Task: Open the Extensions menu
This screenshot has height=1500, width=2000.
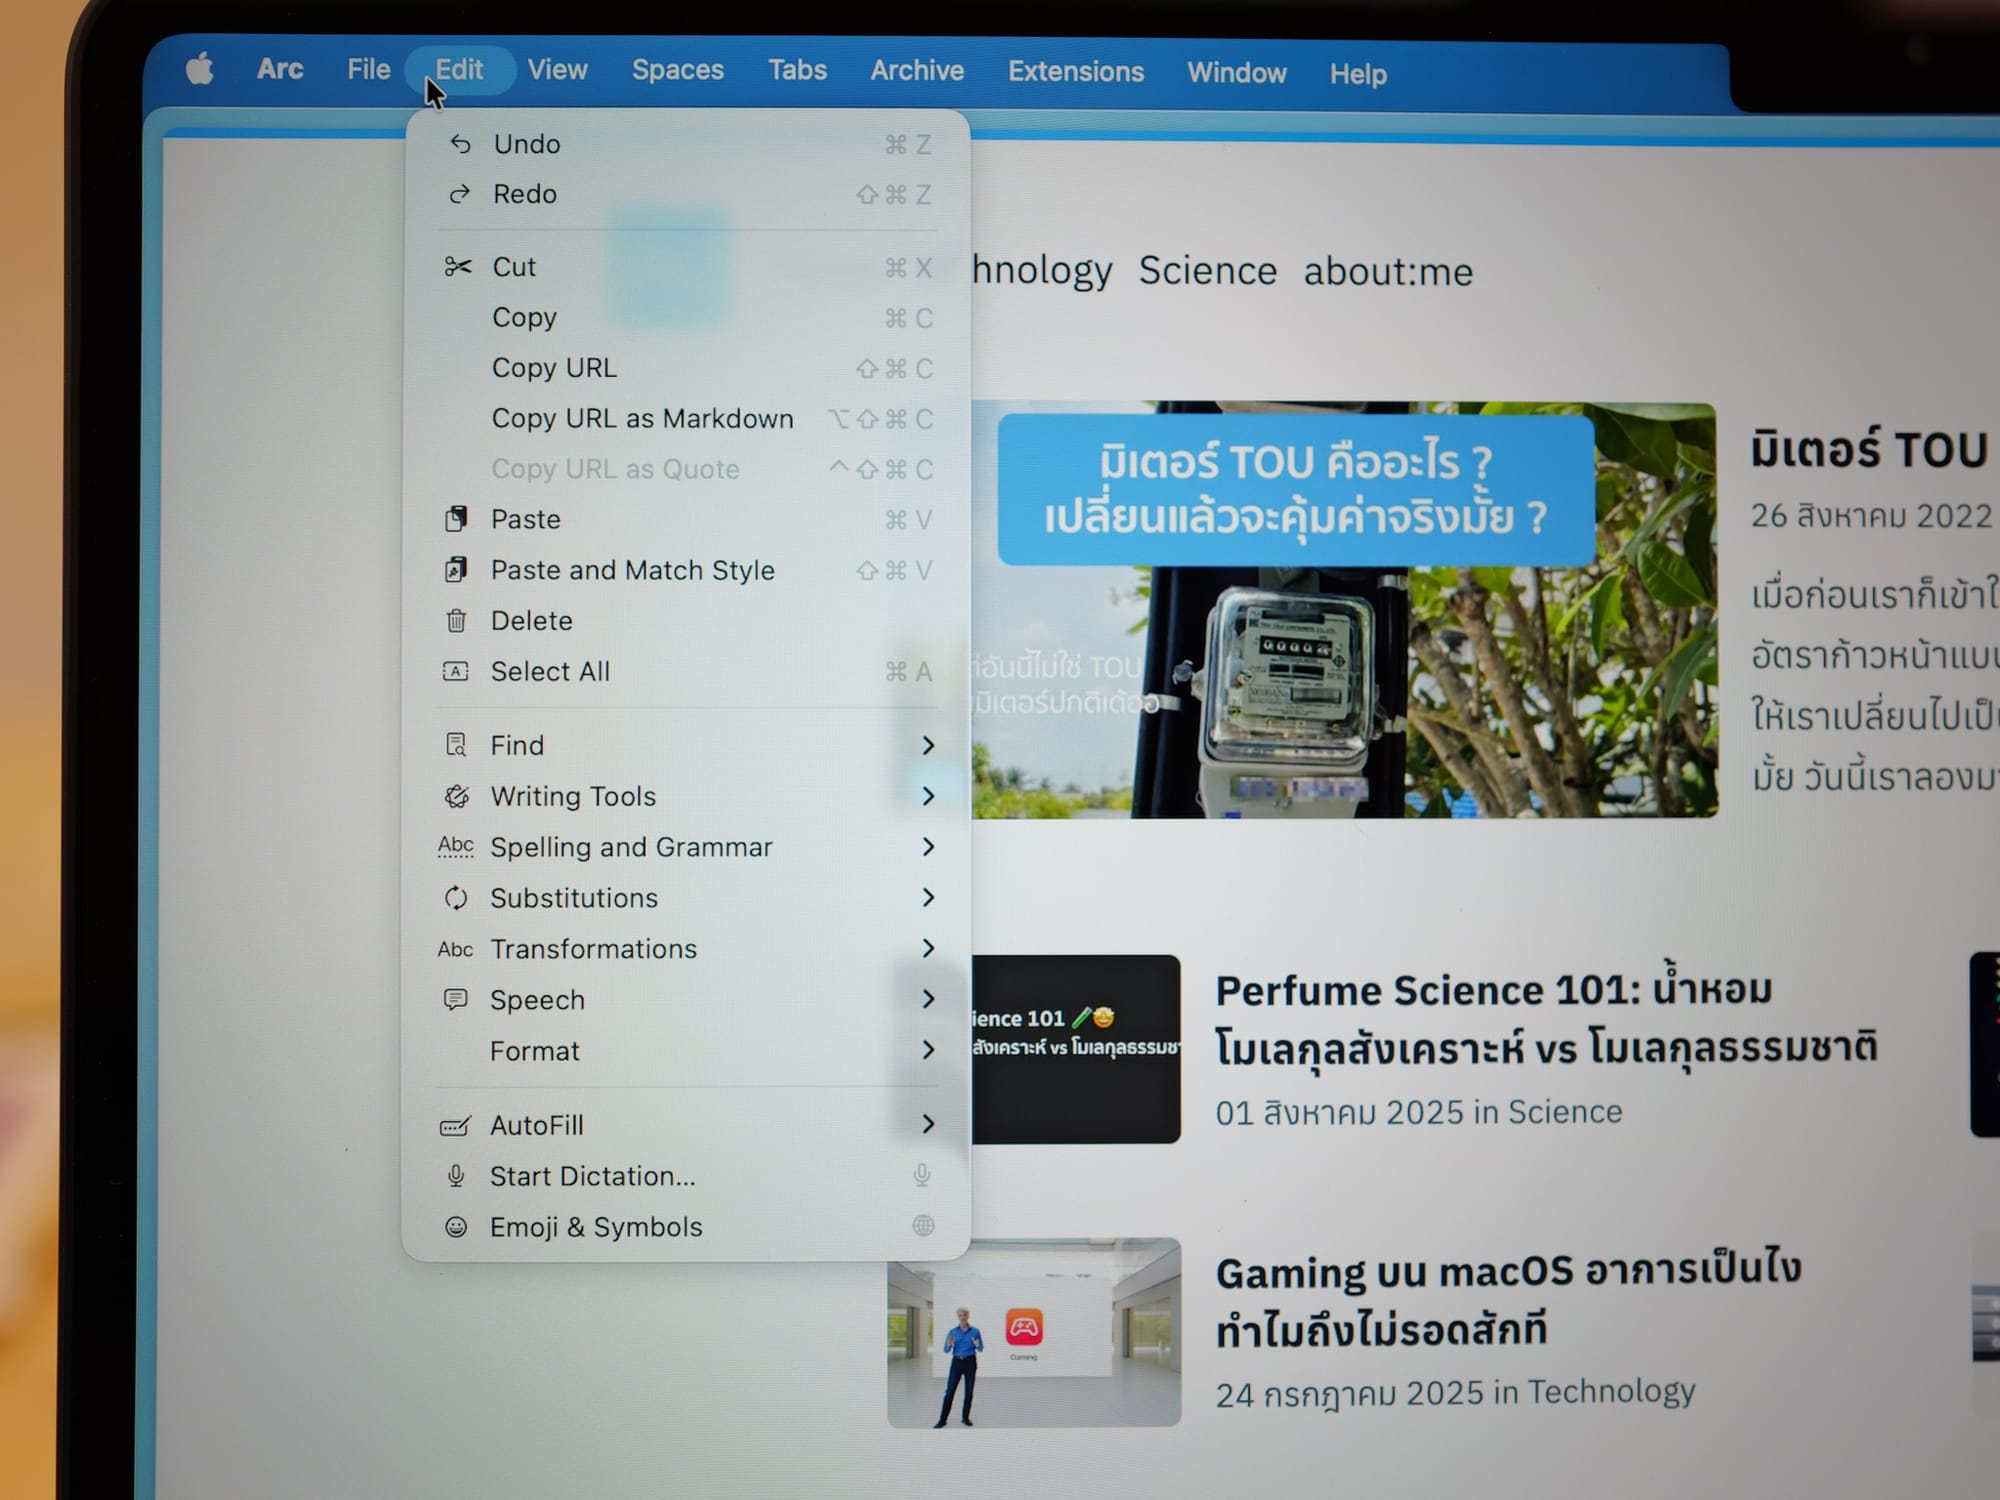Action: pos(1075,72)
